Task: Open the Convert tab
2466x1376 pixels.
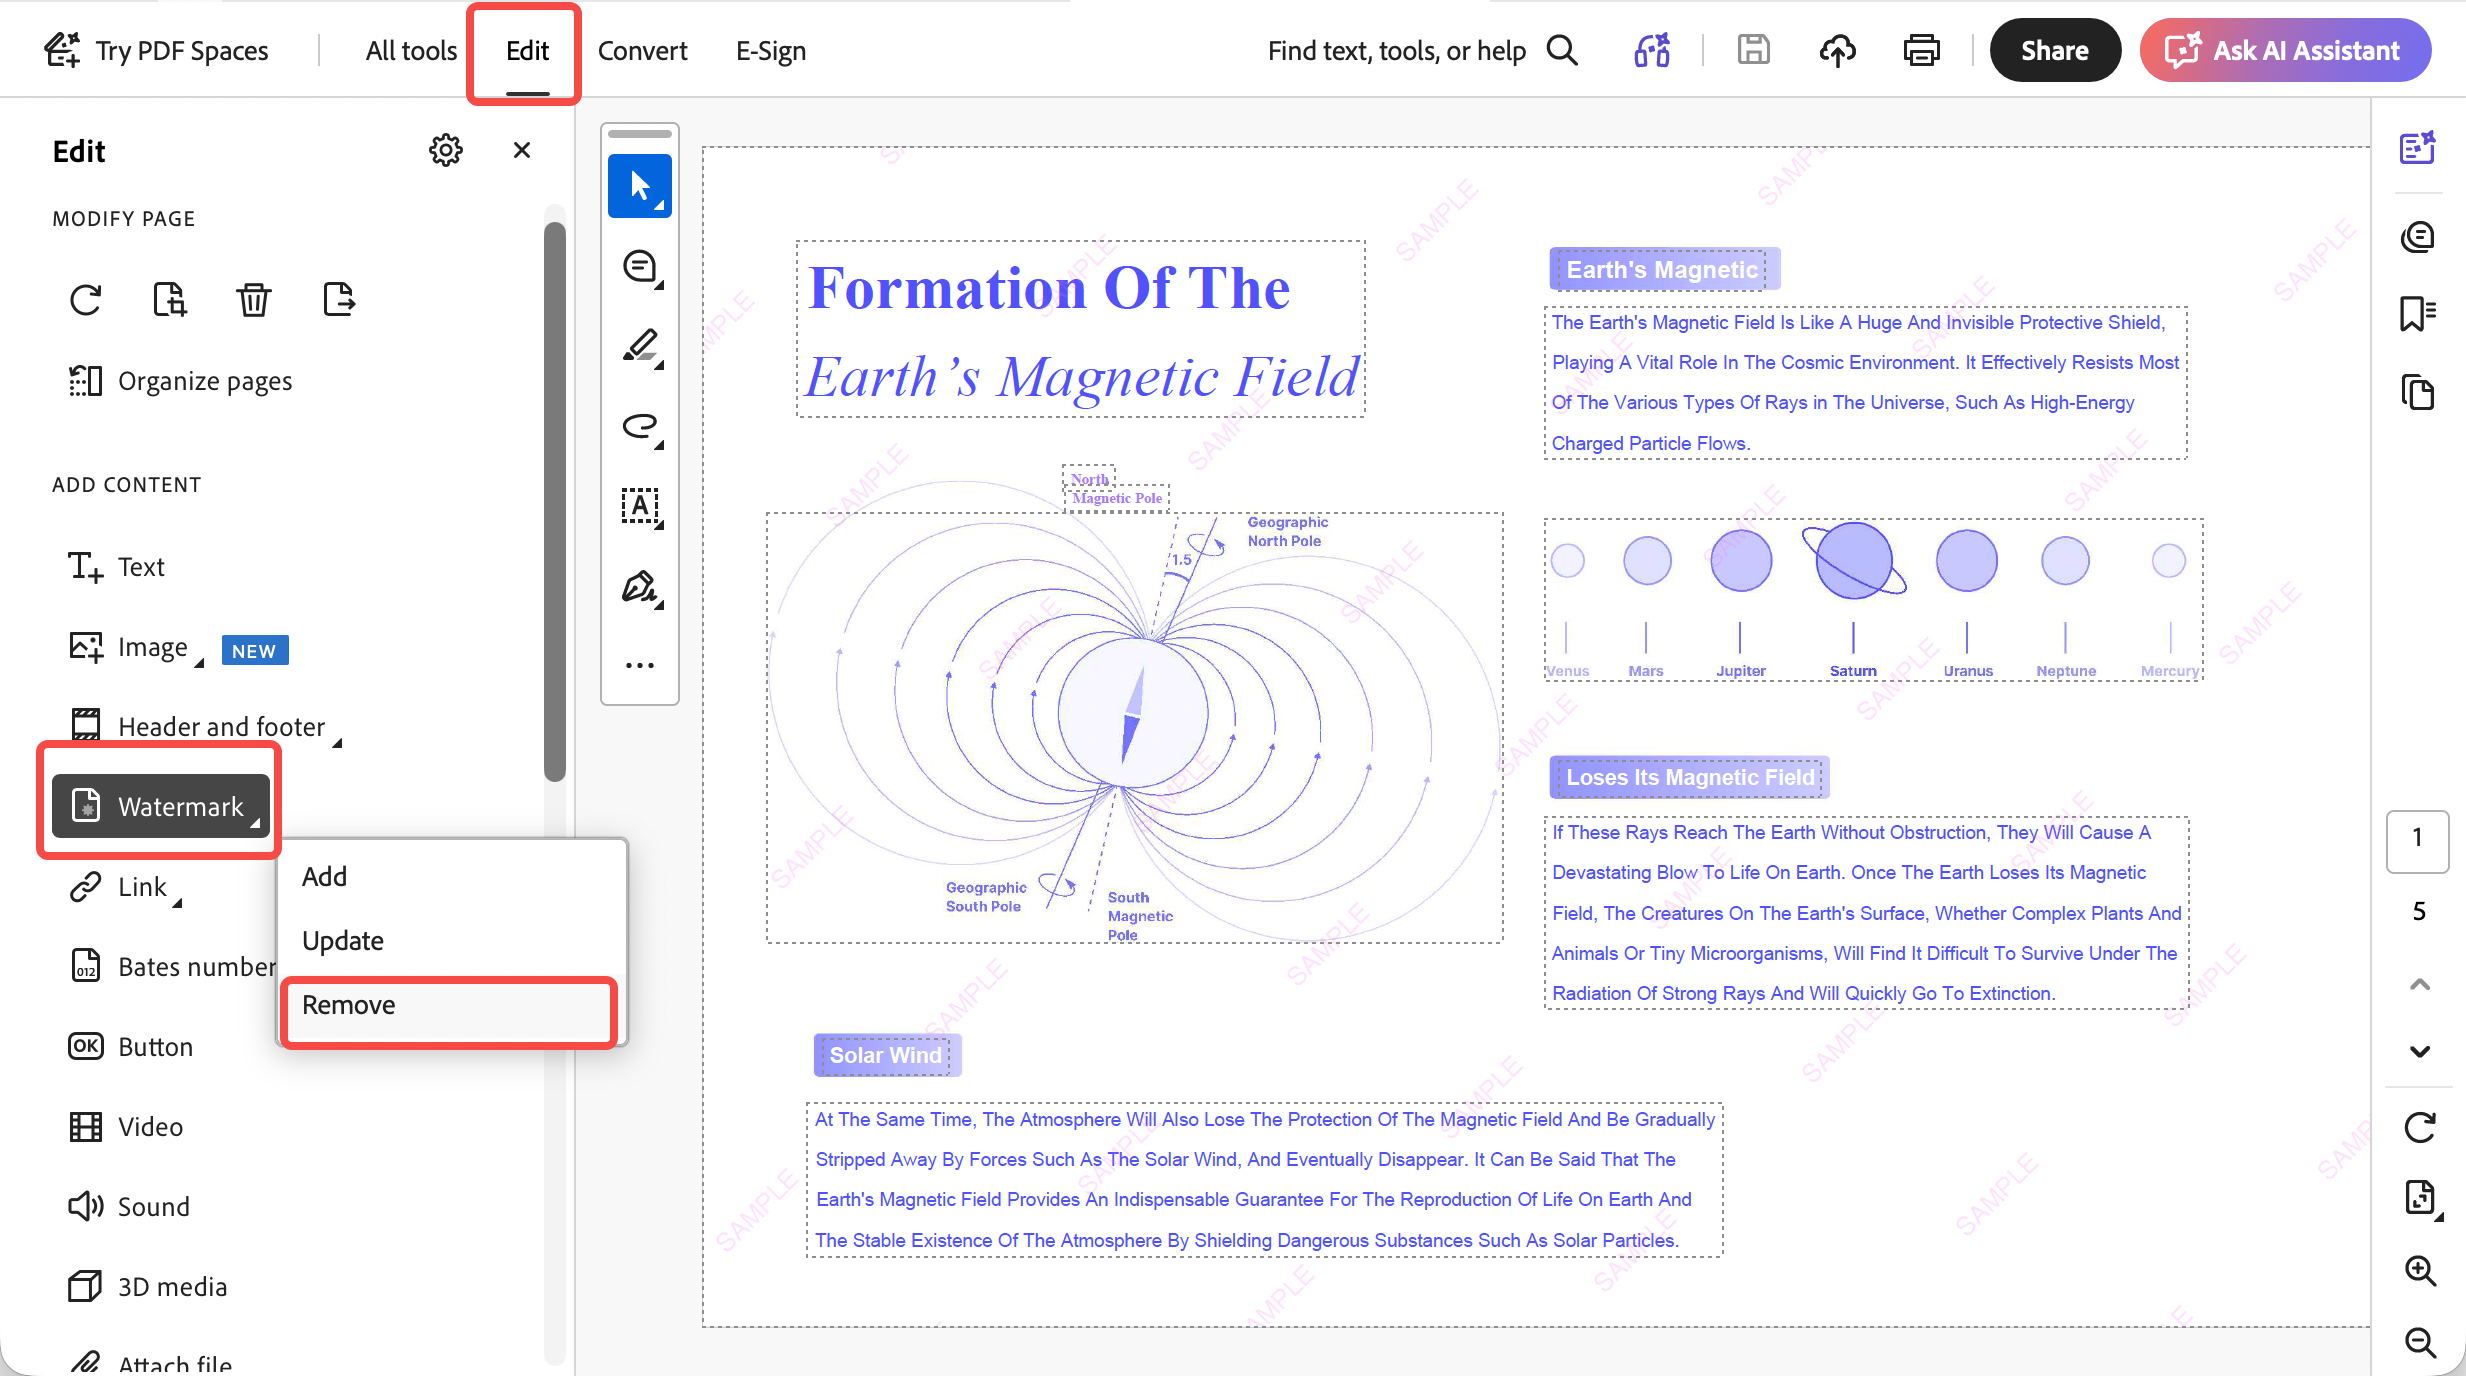Action: 642,51
